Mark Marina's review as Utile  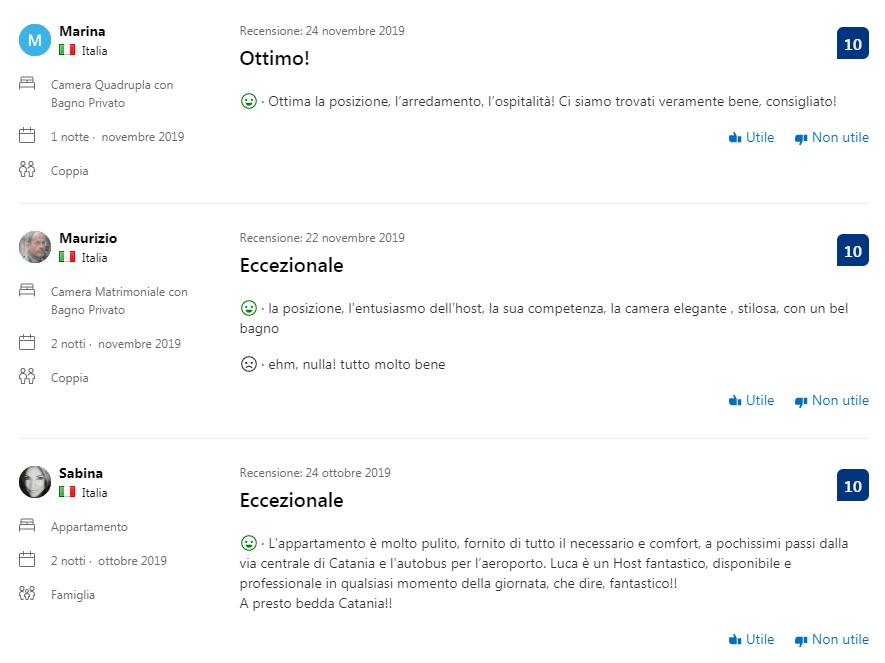click(752, 138)
